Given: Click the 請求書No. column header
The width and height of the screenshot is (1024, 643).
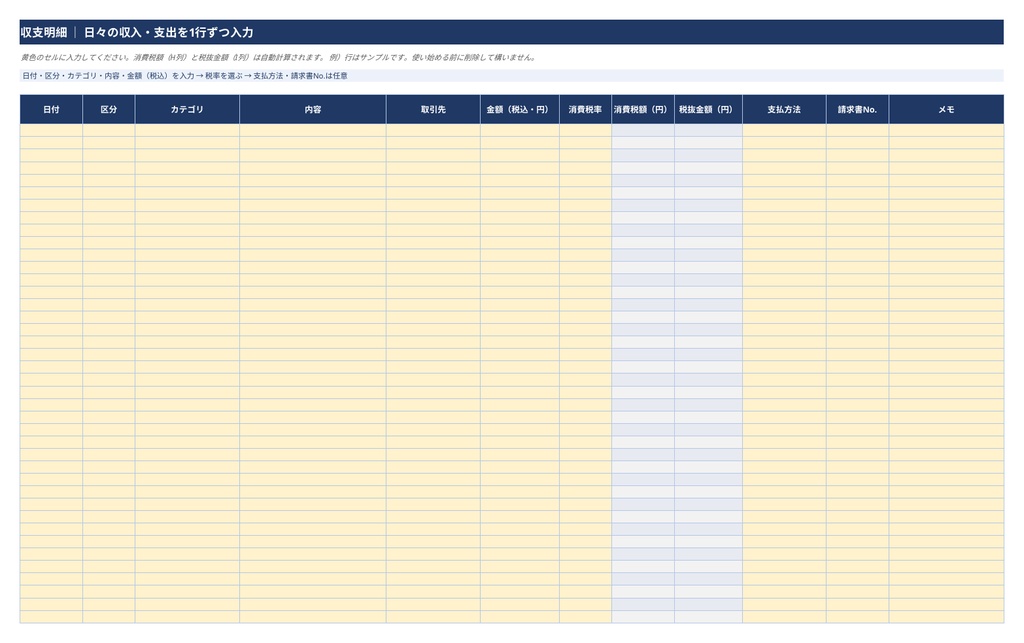Looking at the screenshot, I should (x=857, y=109).
